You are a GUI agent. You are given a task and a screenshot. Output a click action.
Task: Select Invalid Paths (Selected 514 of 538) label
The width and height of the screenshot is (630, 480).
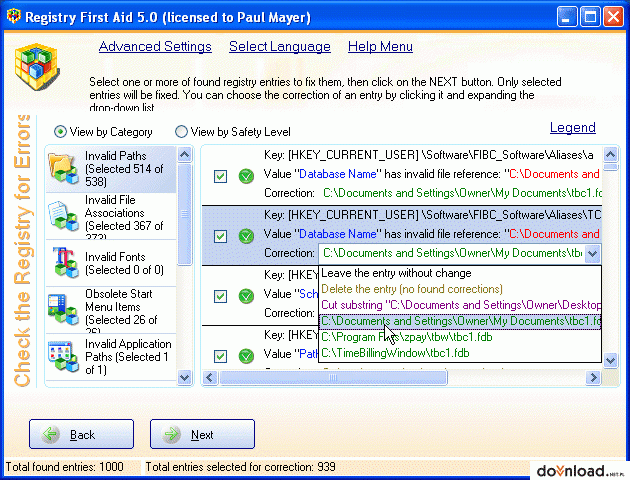(124, 169)
